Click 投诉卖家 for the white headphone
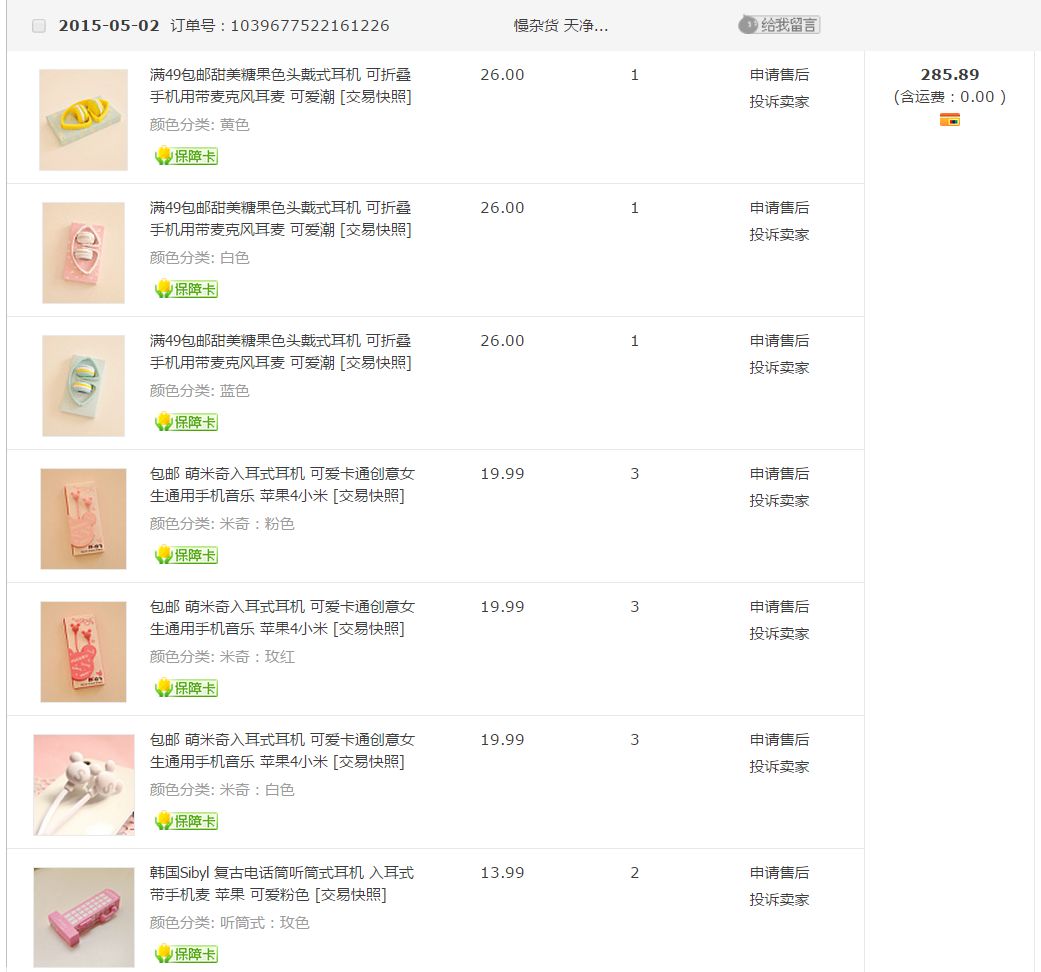 [779, 235]
